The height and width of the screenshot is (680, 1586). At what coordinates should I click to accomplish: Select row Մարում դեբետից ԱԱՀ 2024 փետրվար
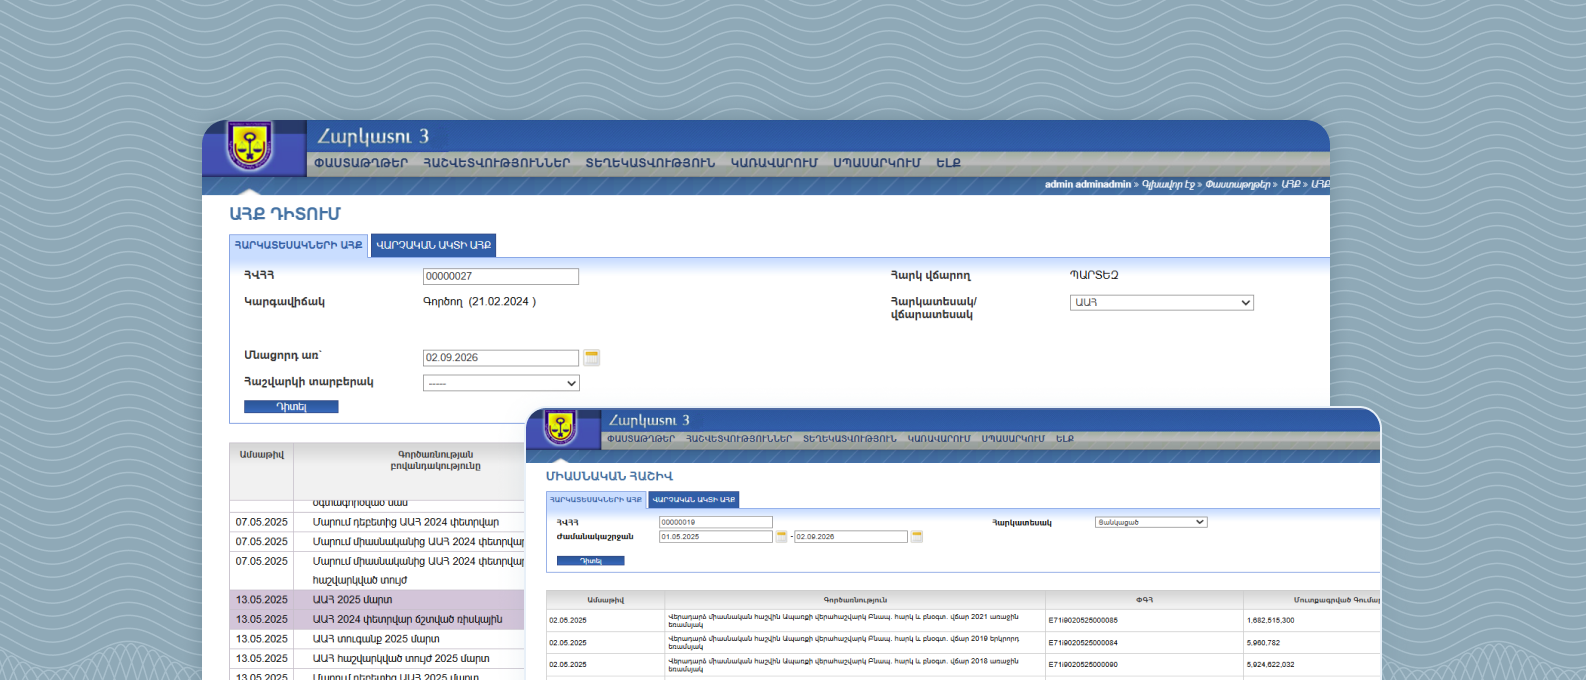point(377,522)
